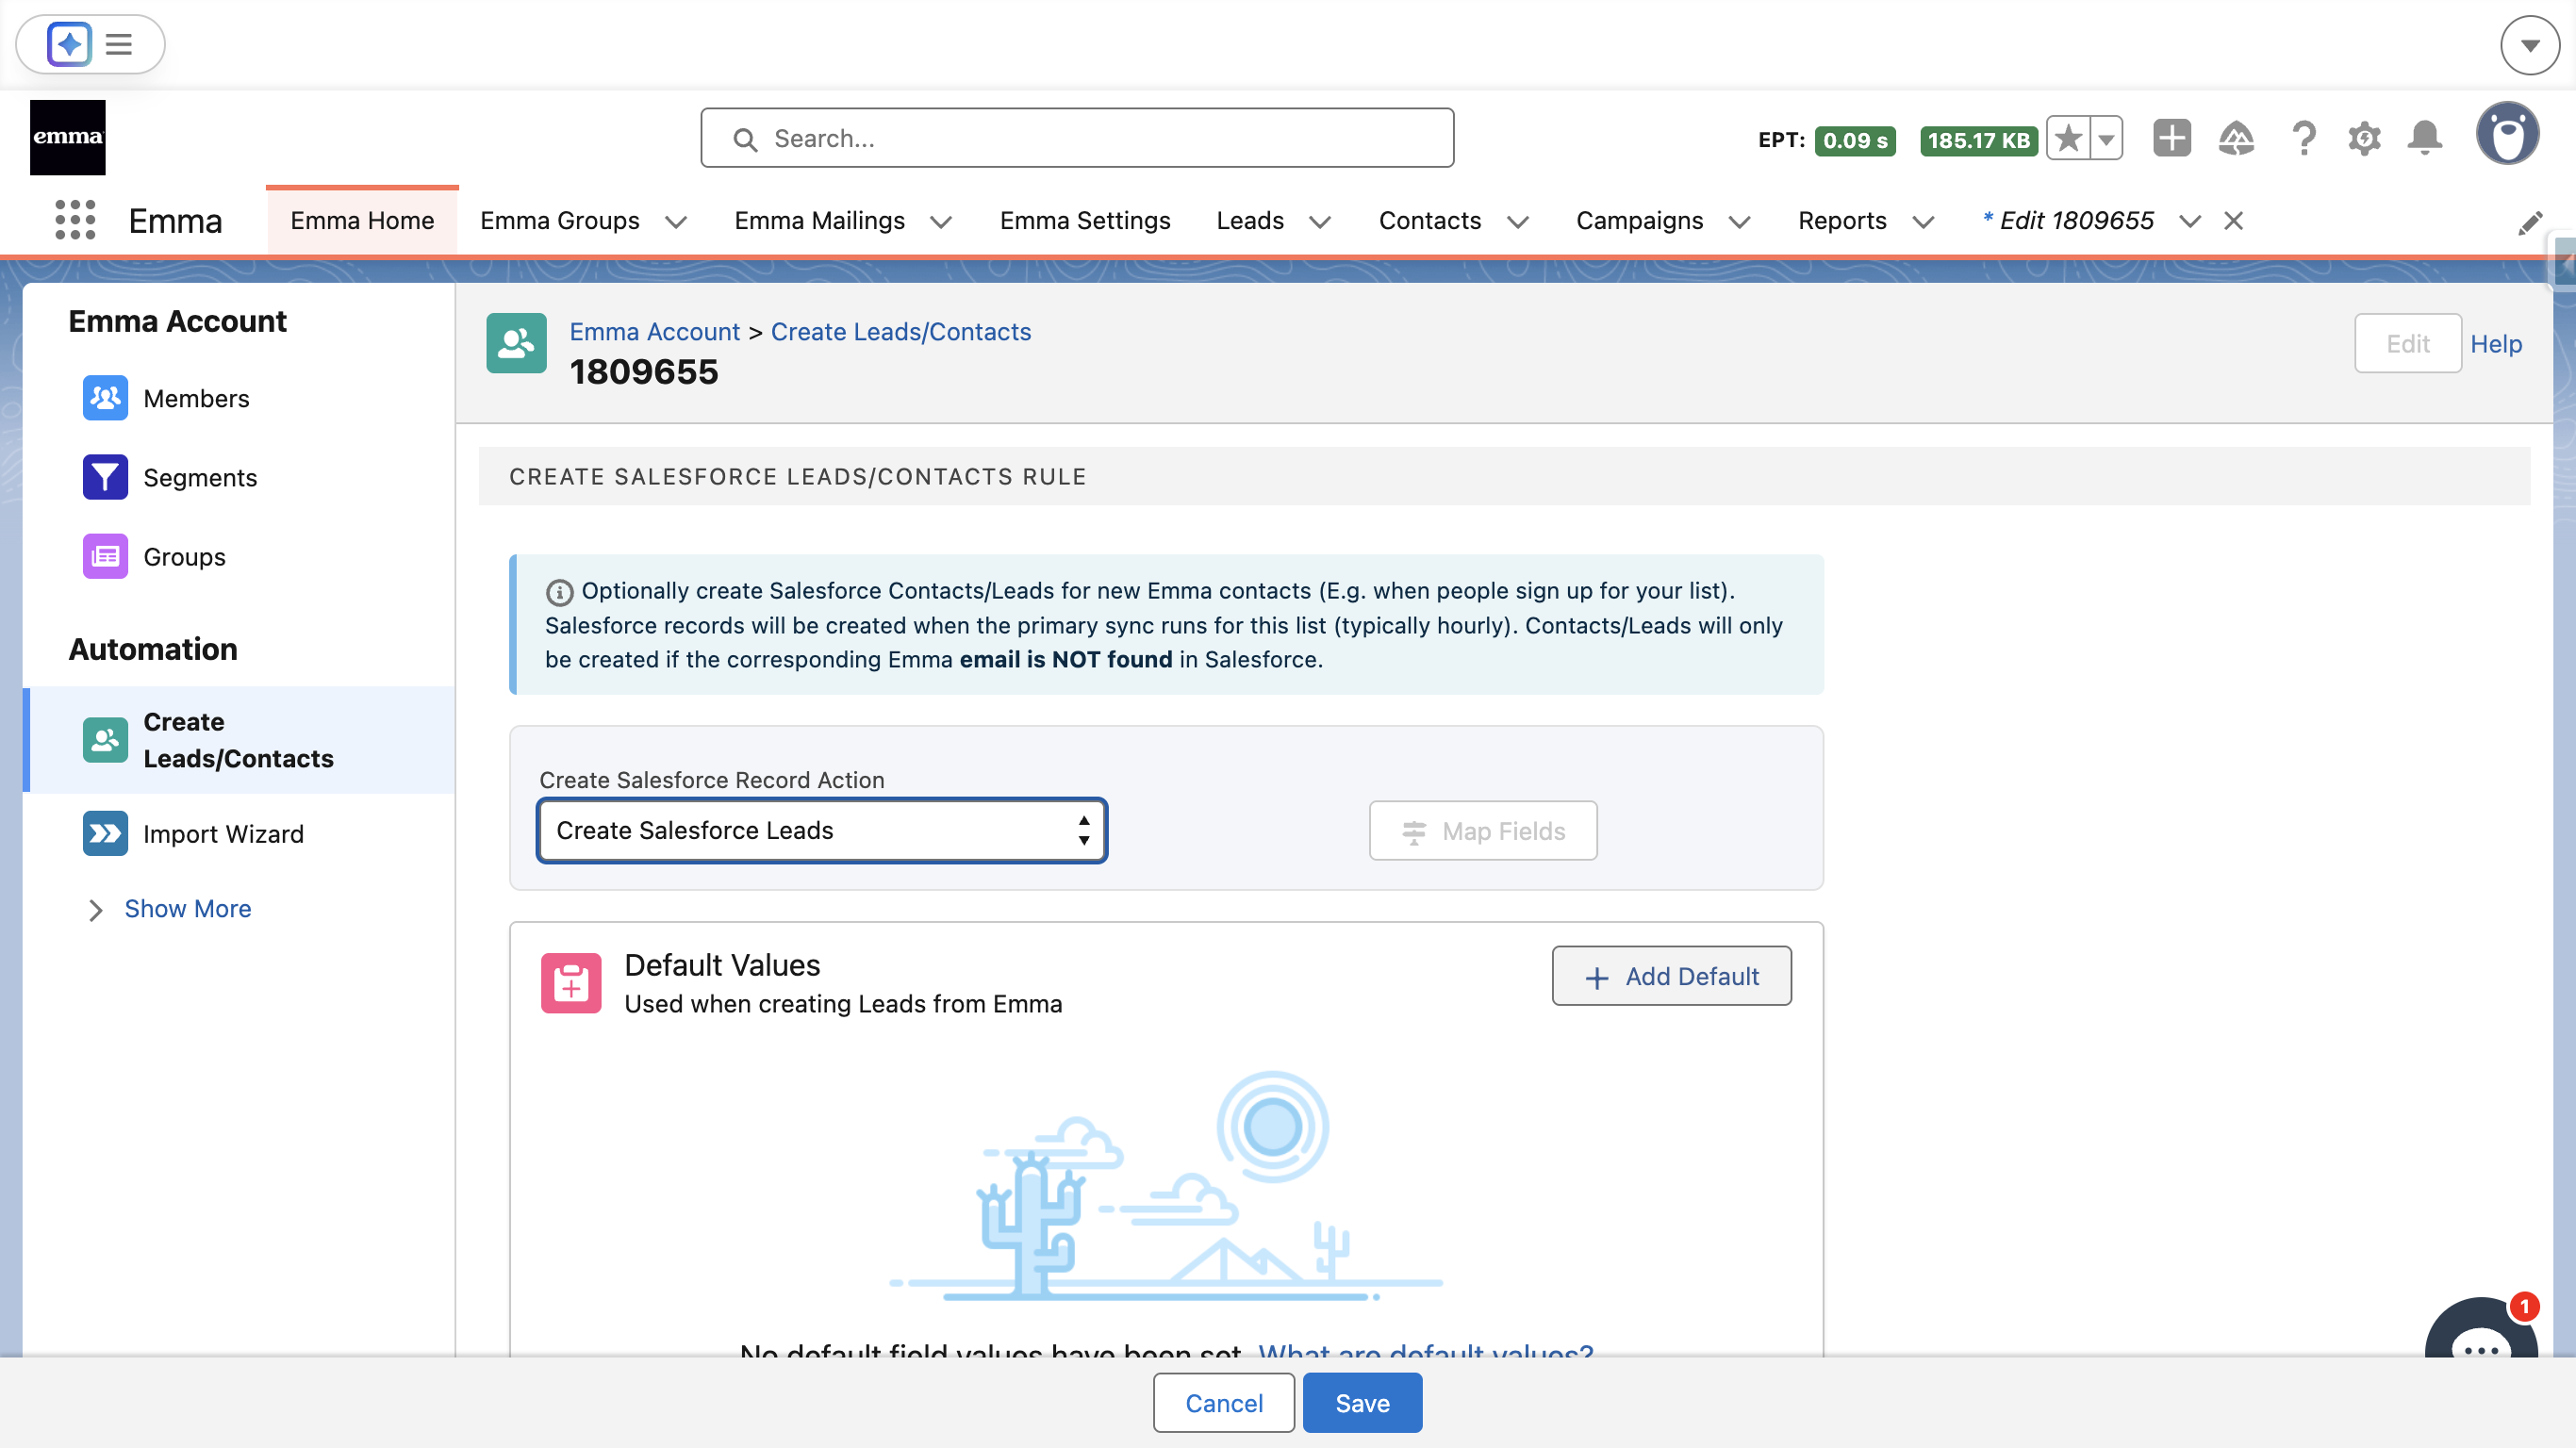Click the Create Leads/Contacts sidebar icon

pyautogui.click(x=105, y=740)
